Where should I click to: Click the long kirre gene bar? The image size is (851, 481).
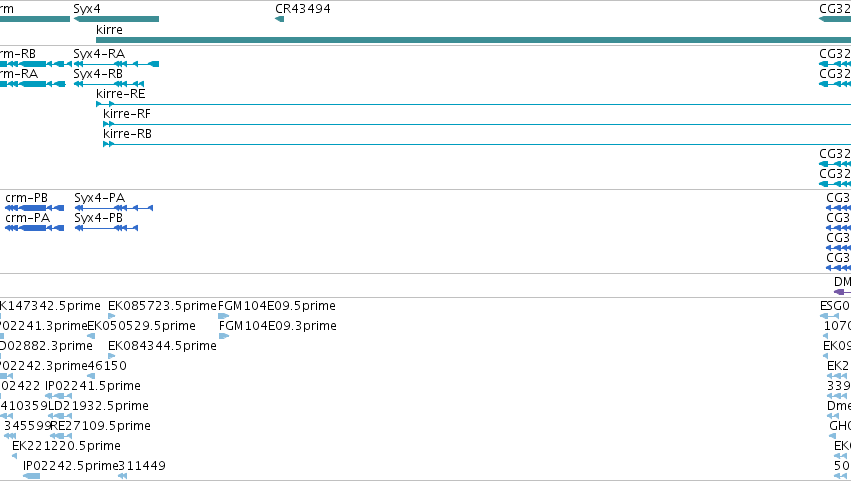pos(473,40)
